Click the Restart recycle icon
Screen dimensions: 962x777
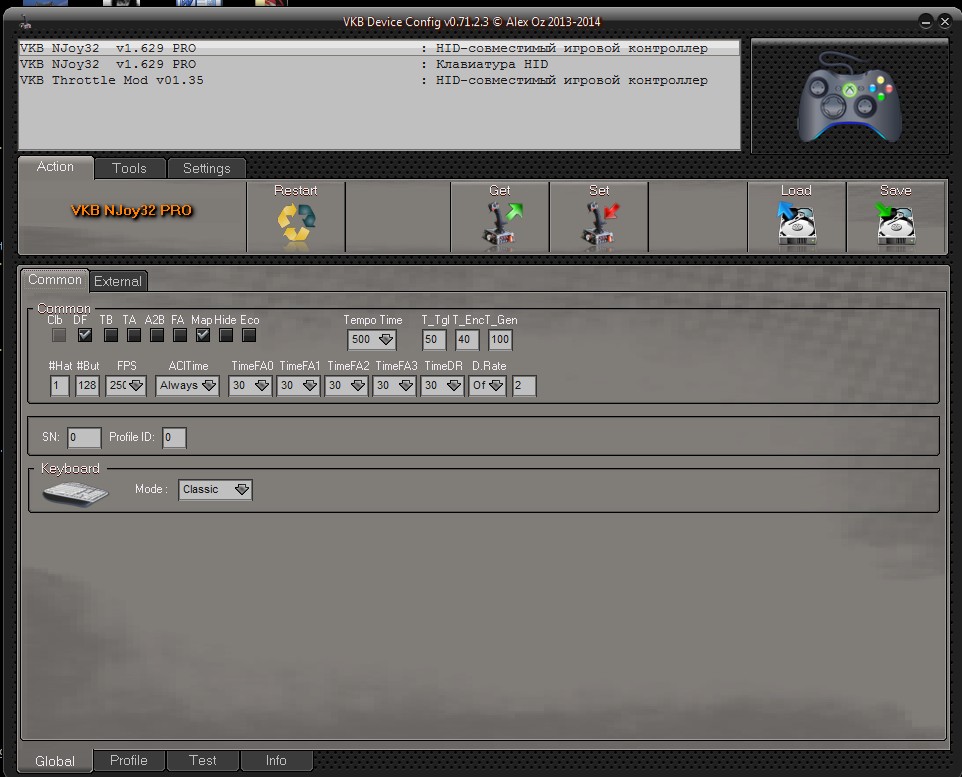(x=296, y=223)
